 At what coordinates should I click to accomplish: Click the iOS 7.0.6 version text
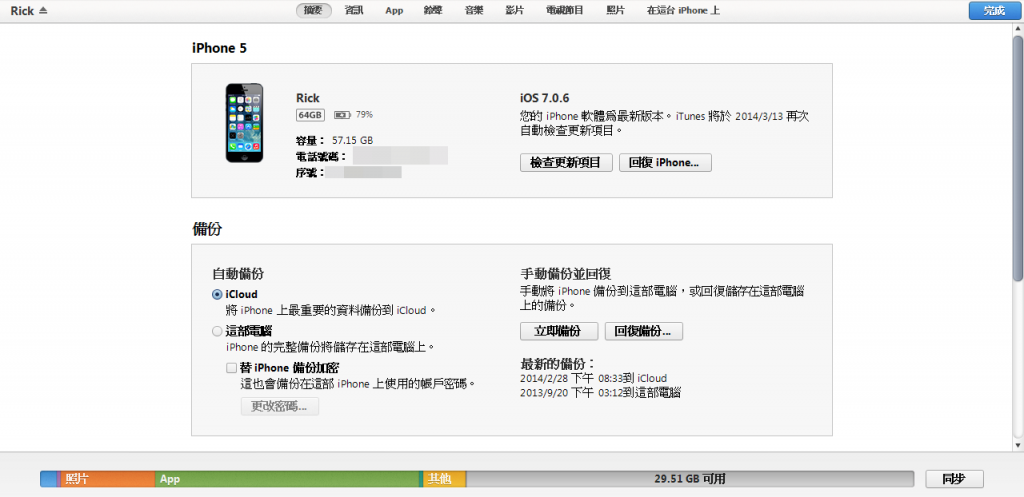tap(545, 98)
